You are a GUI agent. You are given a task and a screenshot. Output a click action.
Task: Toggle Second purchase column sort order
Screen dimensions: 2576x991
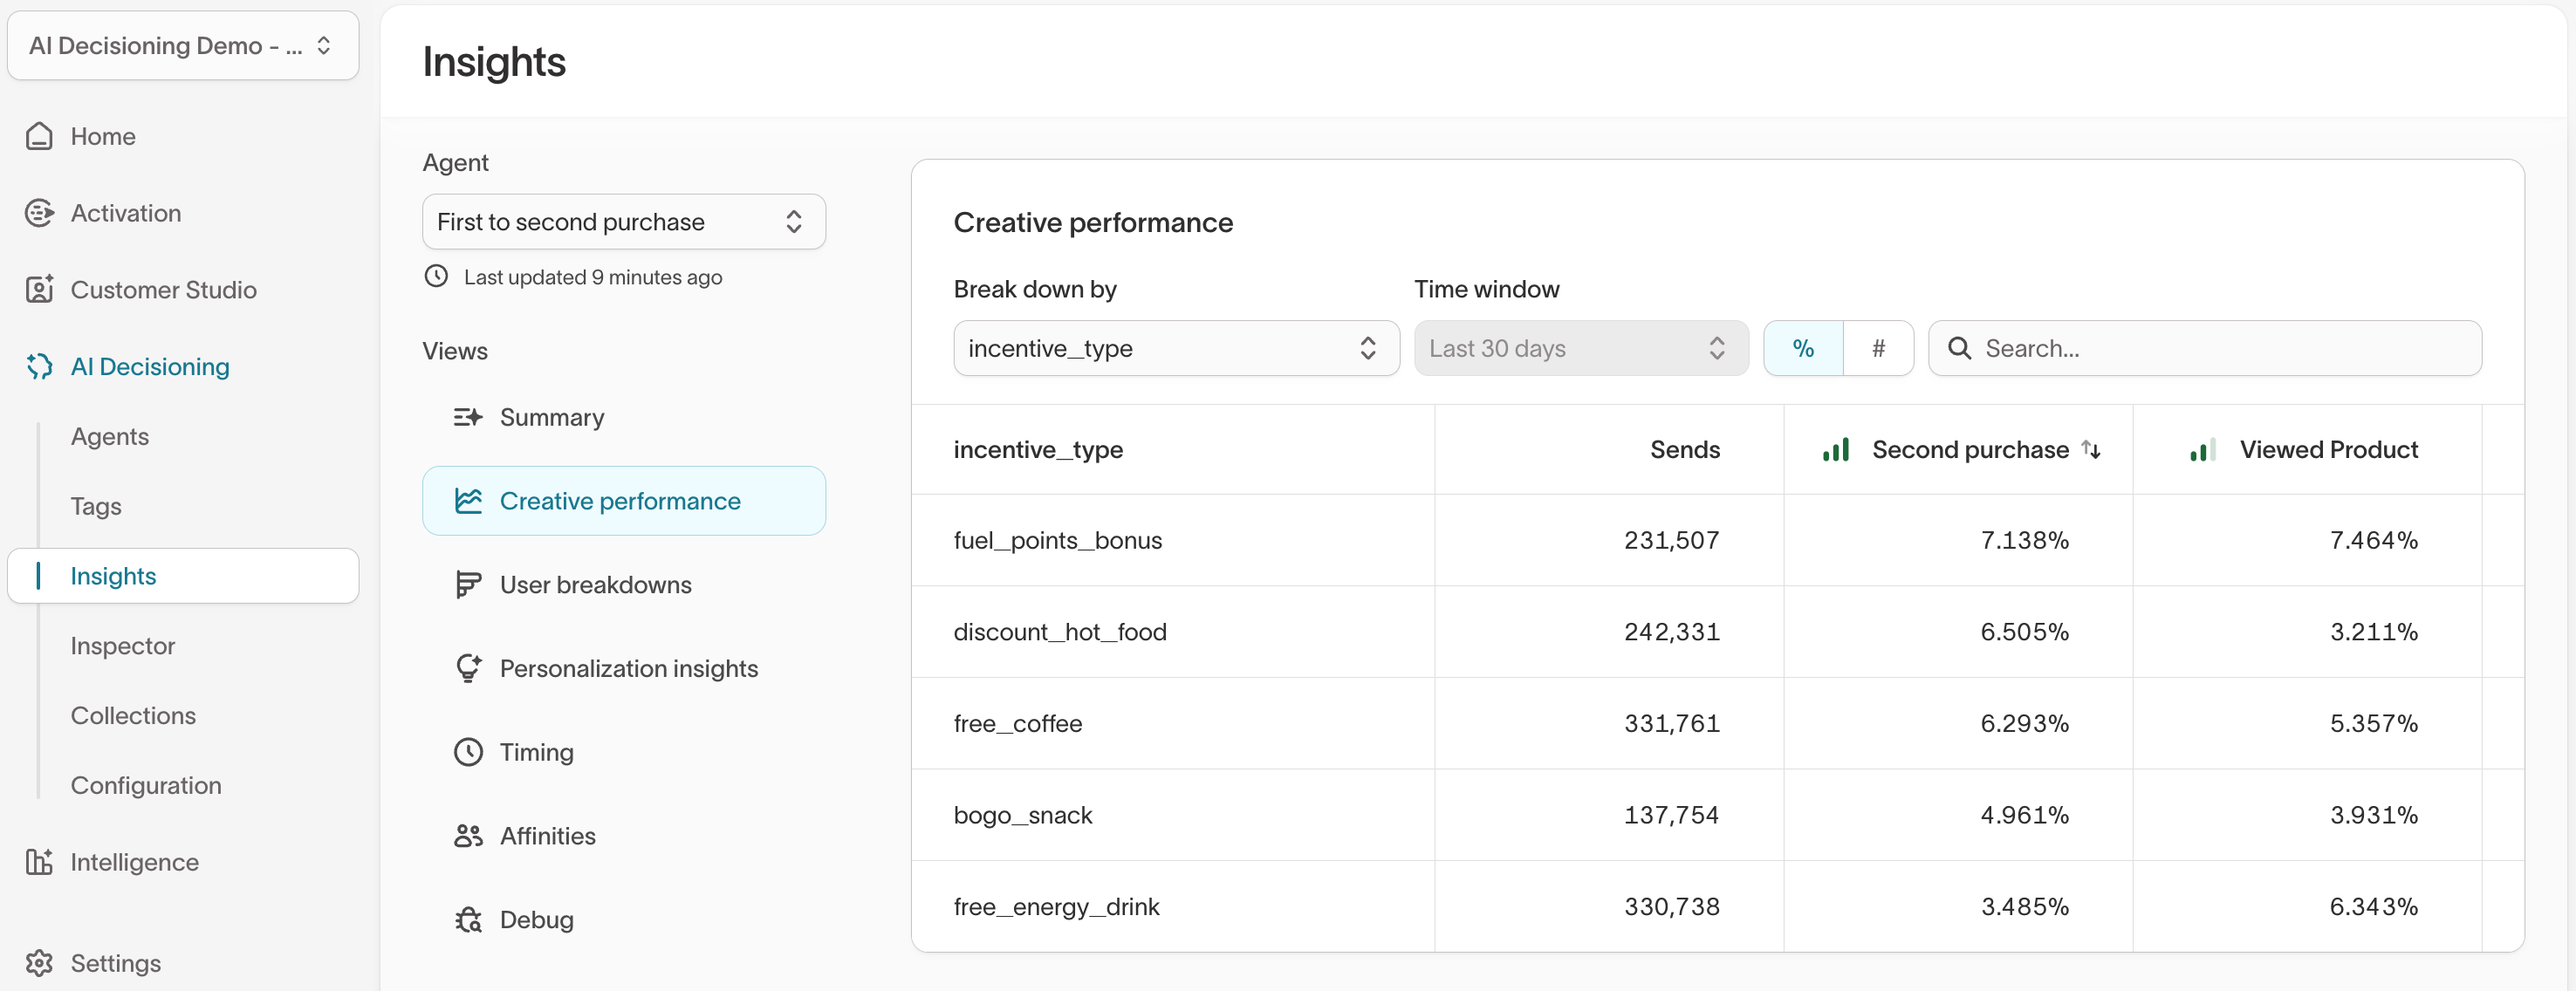pos(2092,449)
